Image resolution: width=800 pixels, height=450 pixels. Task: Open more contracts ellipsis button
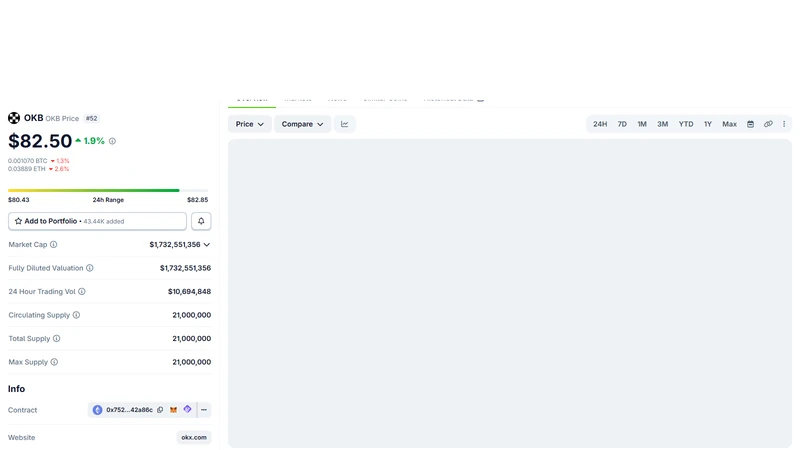(x=204, y=410)
